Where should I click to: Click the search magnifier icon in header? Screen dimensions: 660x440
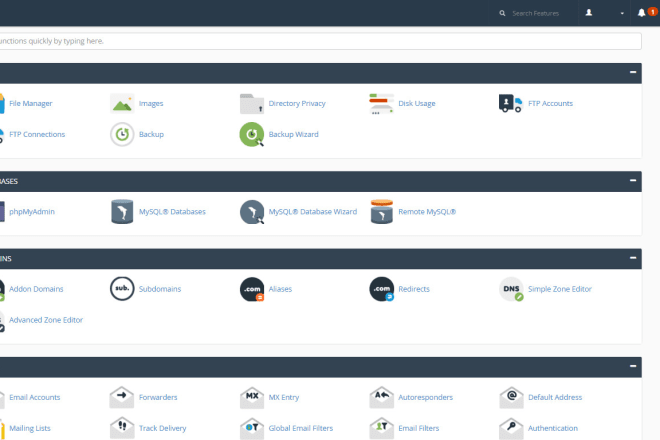click(502, 13)
